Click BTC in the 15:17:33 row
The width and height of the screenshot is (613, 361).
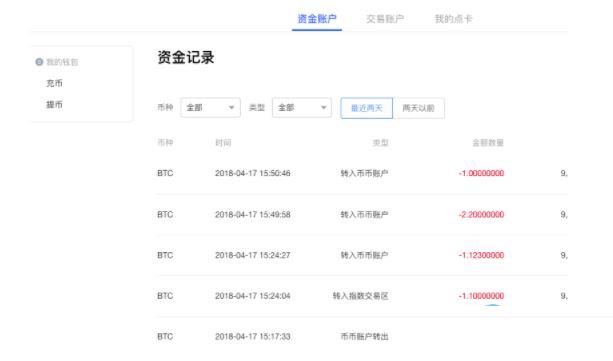(165, 336)
